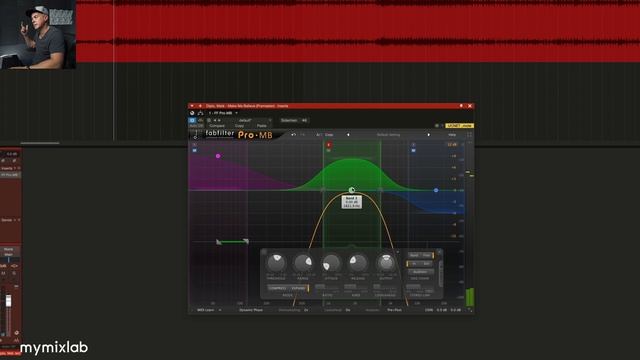Select Expand mode
The width and height of the screenshot is (640, 360).
tap(298, 288)
